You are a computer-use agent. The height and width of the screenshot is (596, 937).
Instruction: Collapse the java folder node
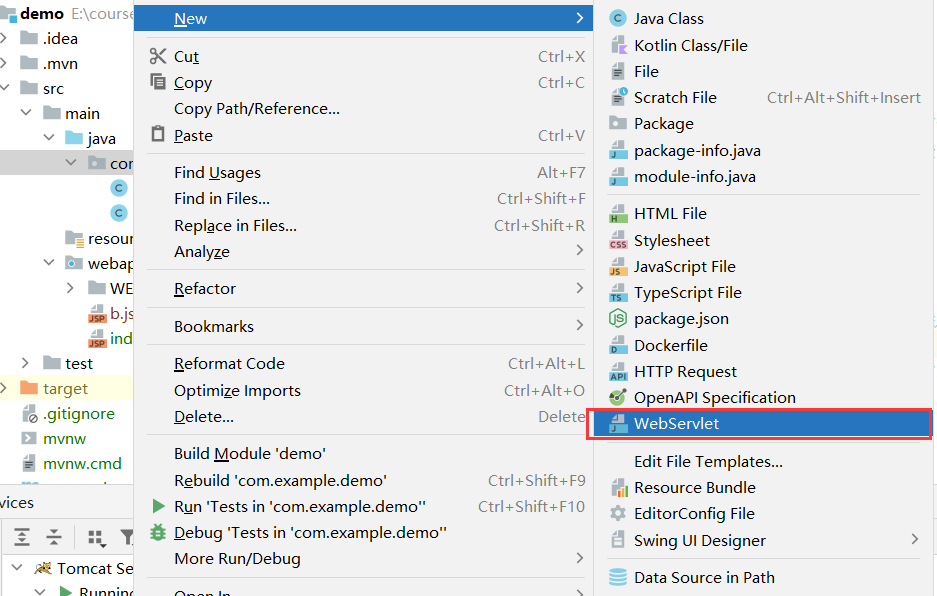48,138
